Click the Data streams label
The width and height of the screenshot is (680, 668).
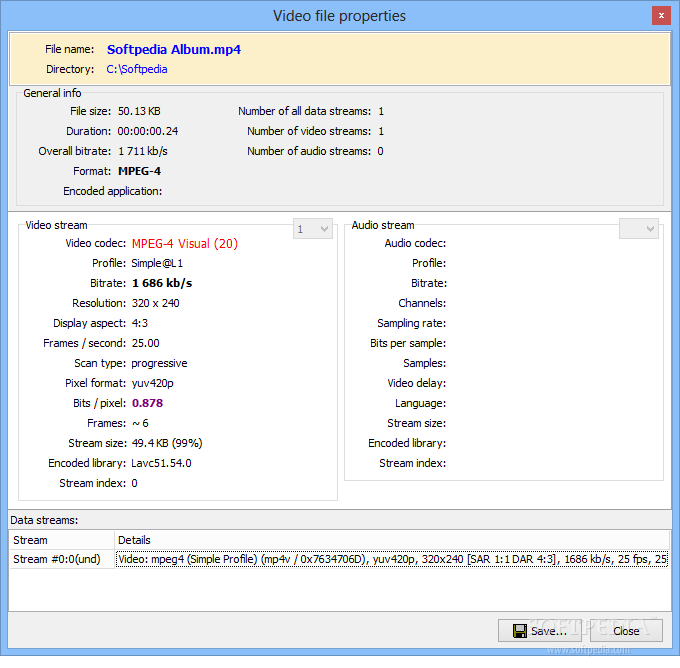[x=44, y=520]
